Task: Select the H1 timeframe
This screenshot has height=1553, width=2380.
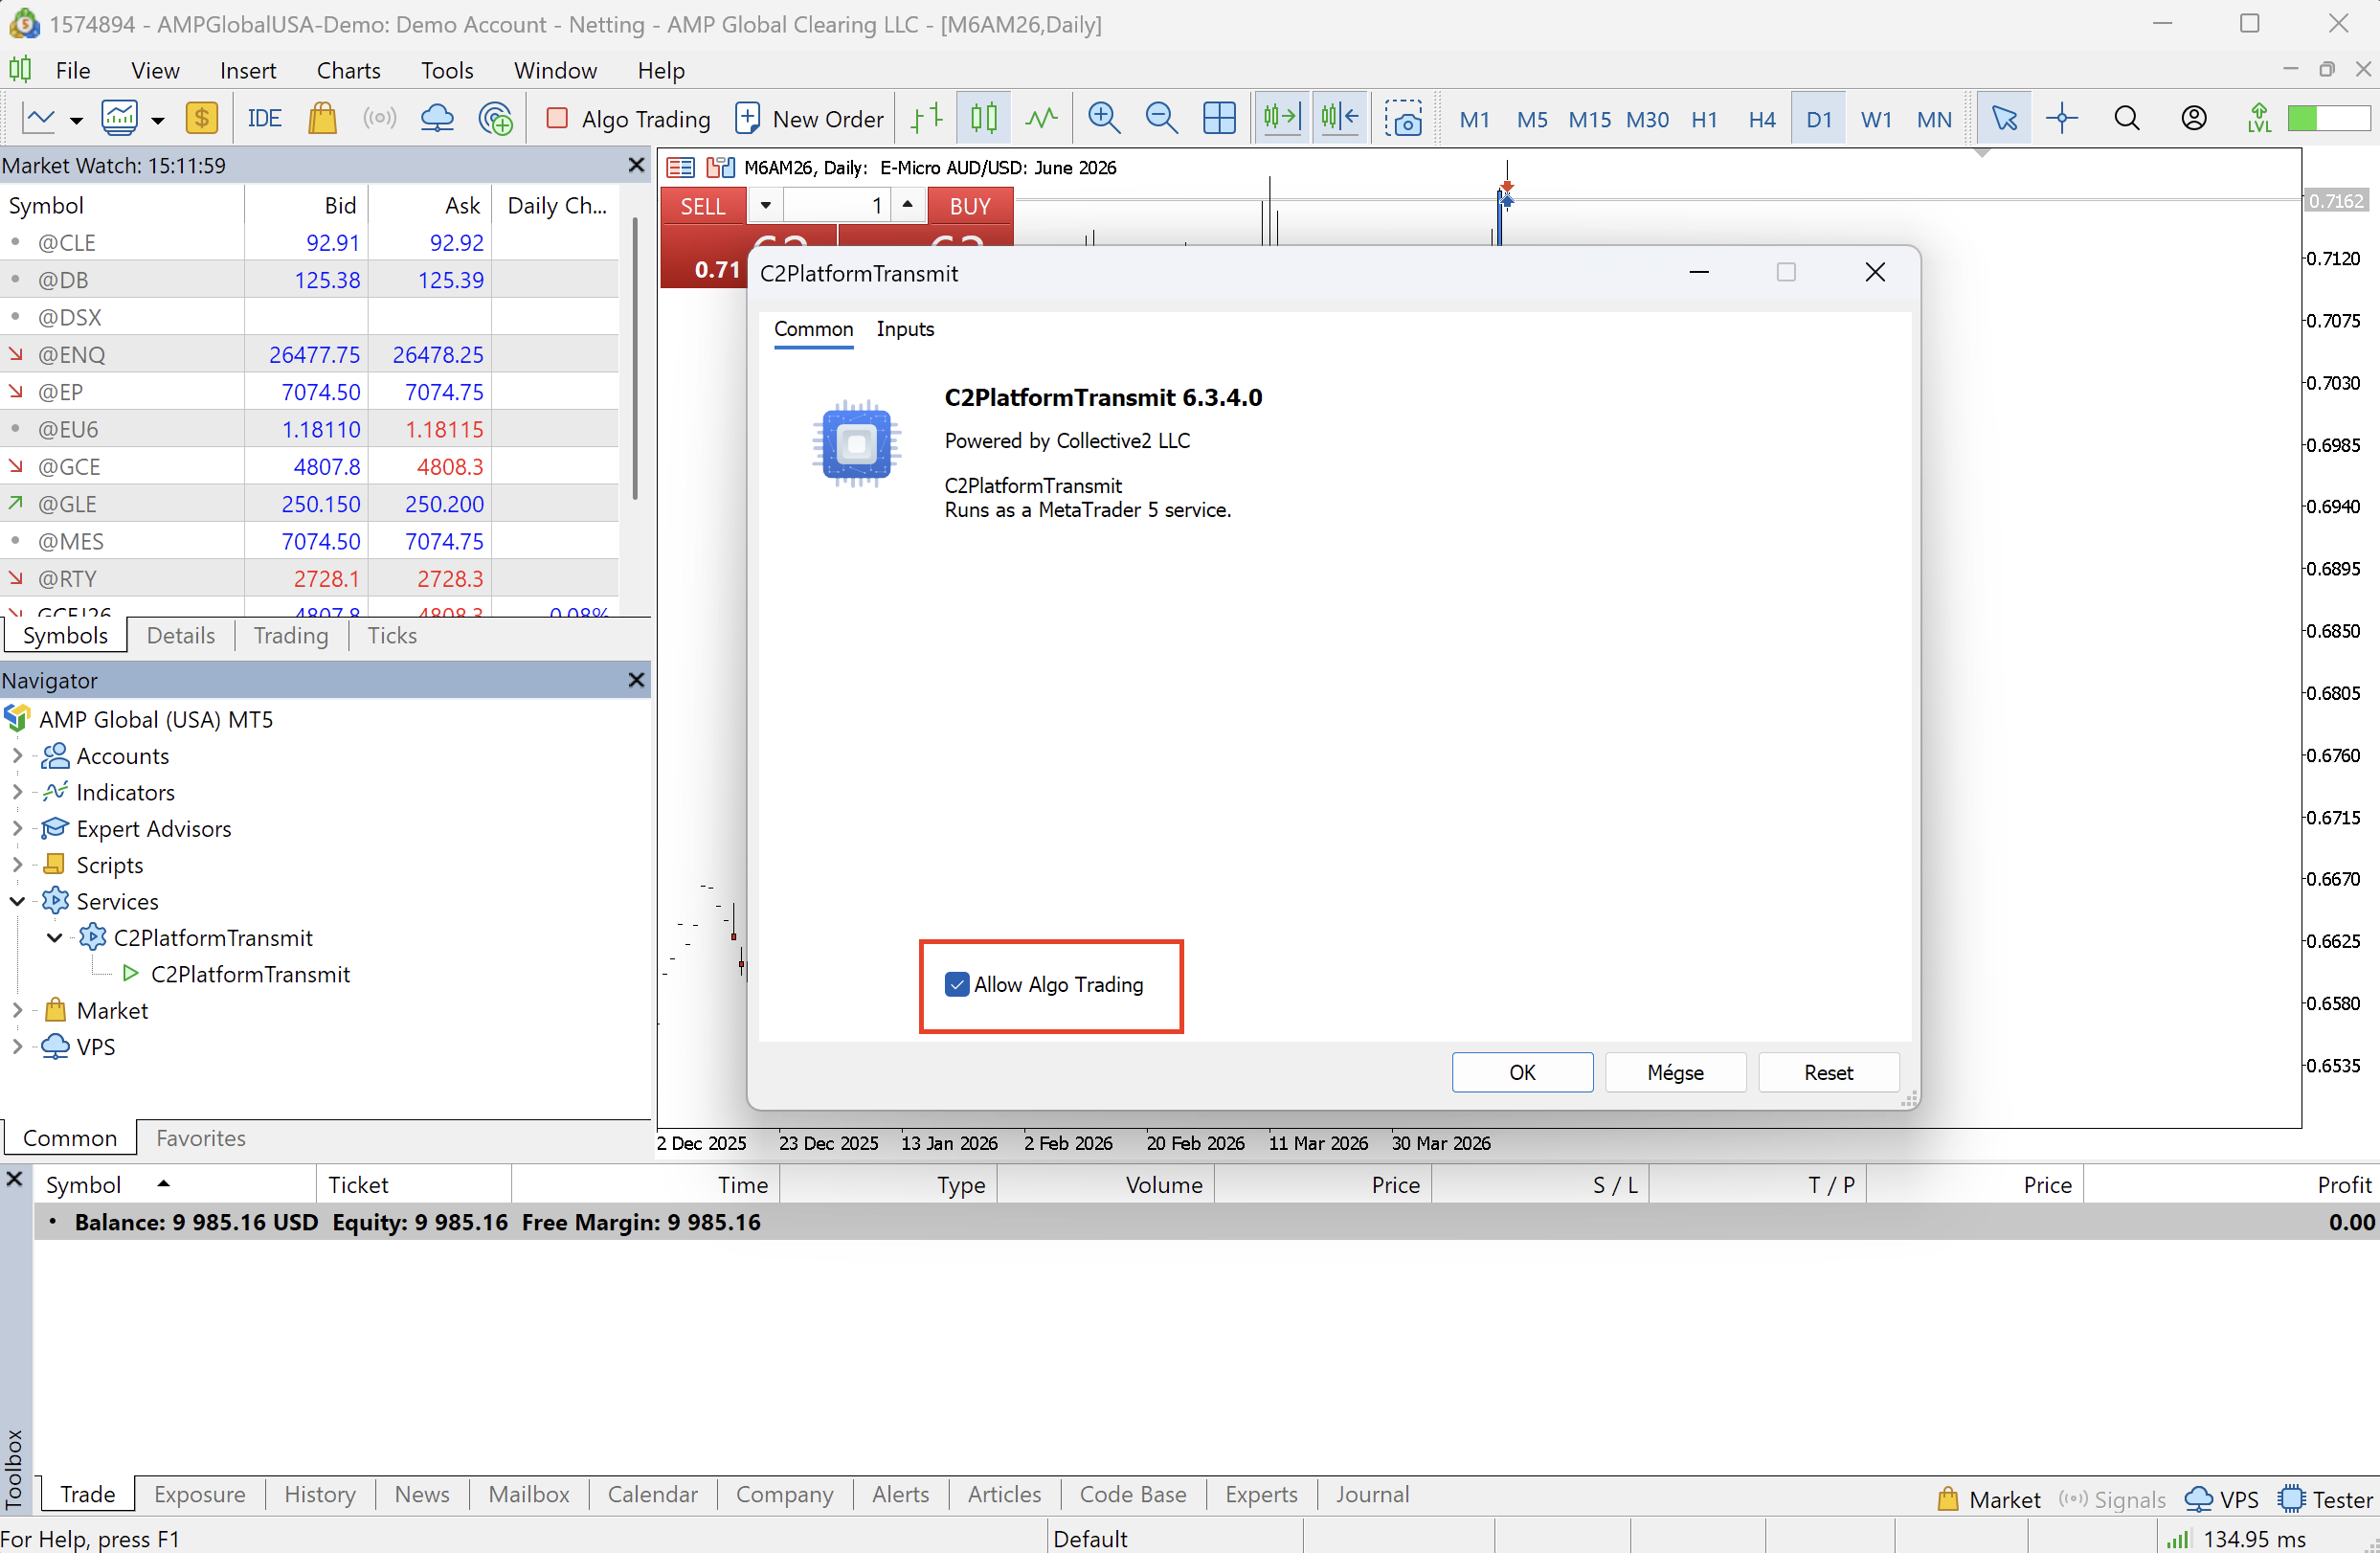Action: (x=1704, y=120)
